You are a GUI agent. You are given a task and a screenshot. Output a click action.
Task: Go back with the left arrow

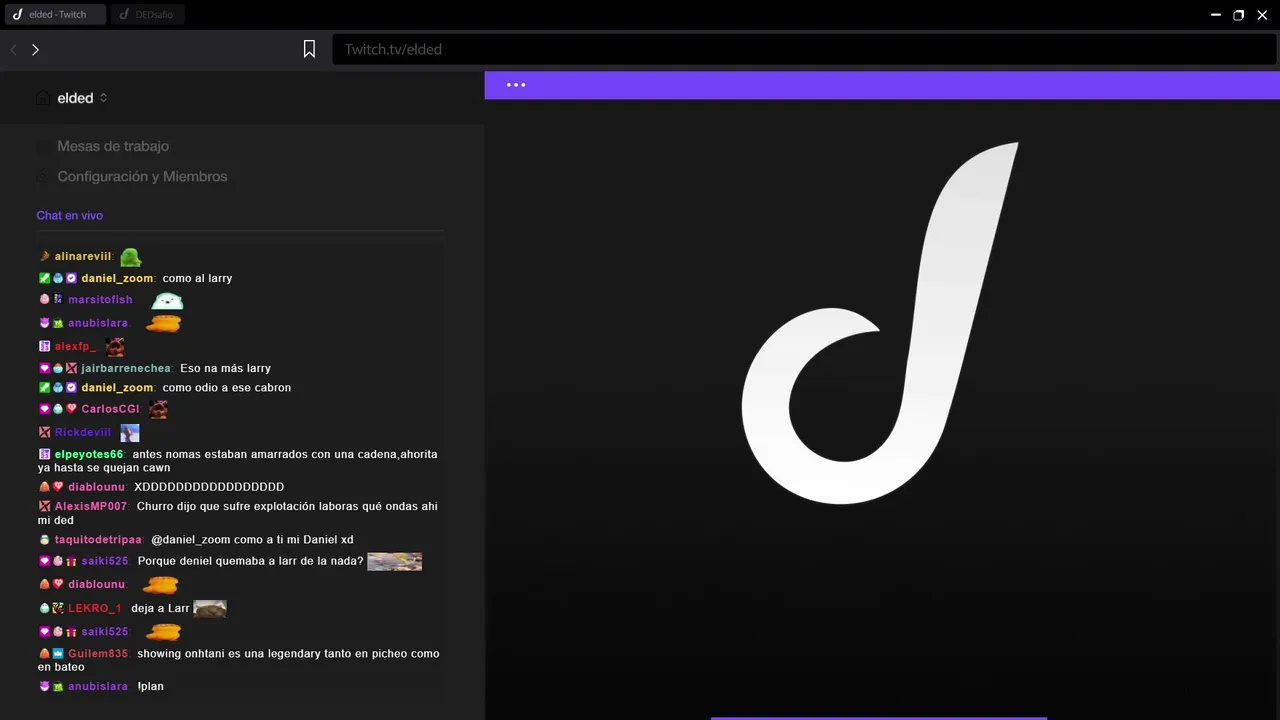click(x=14, y=49)
